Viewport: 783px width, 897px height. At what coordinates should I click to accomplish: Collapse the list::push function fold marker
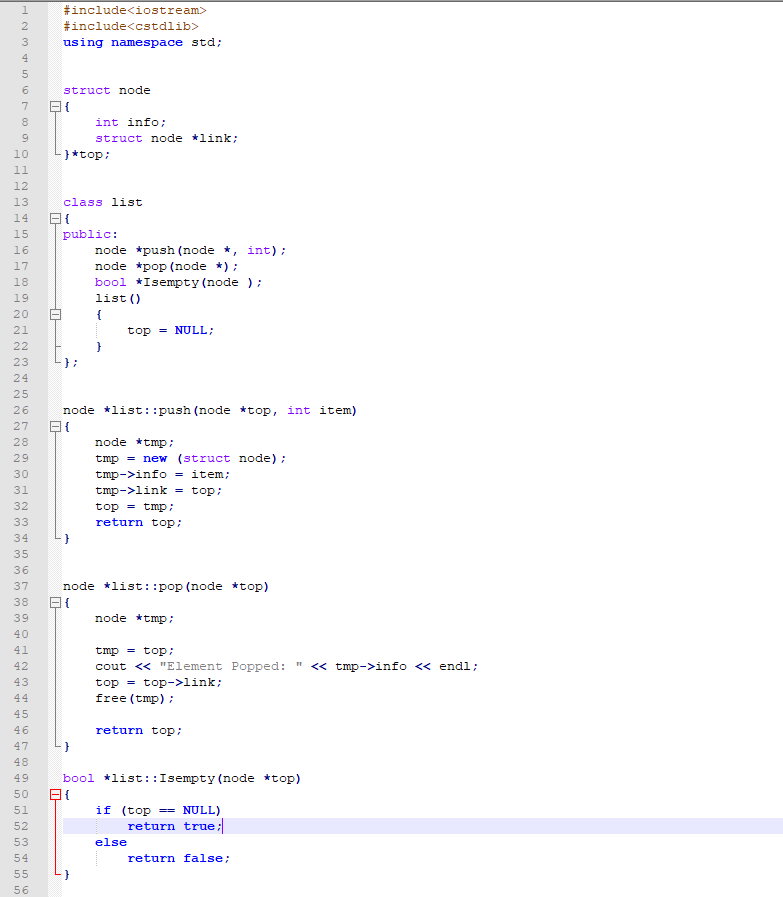click(55, 426)
